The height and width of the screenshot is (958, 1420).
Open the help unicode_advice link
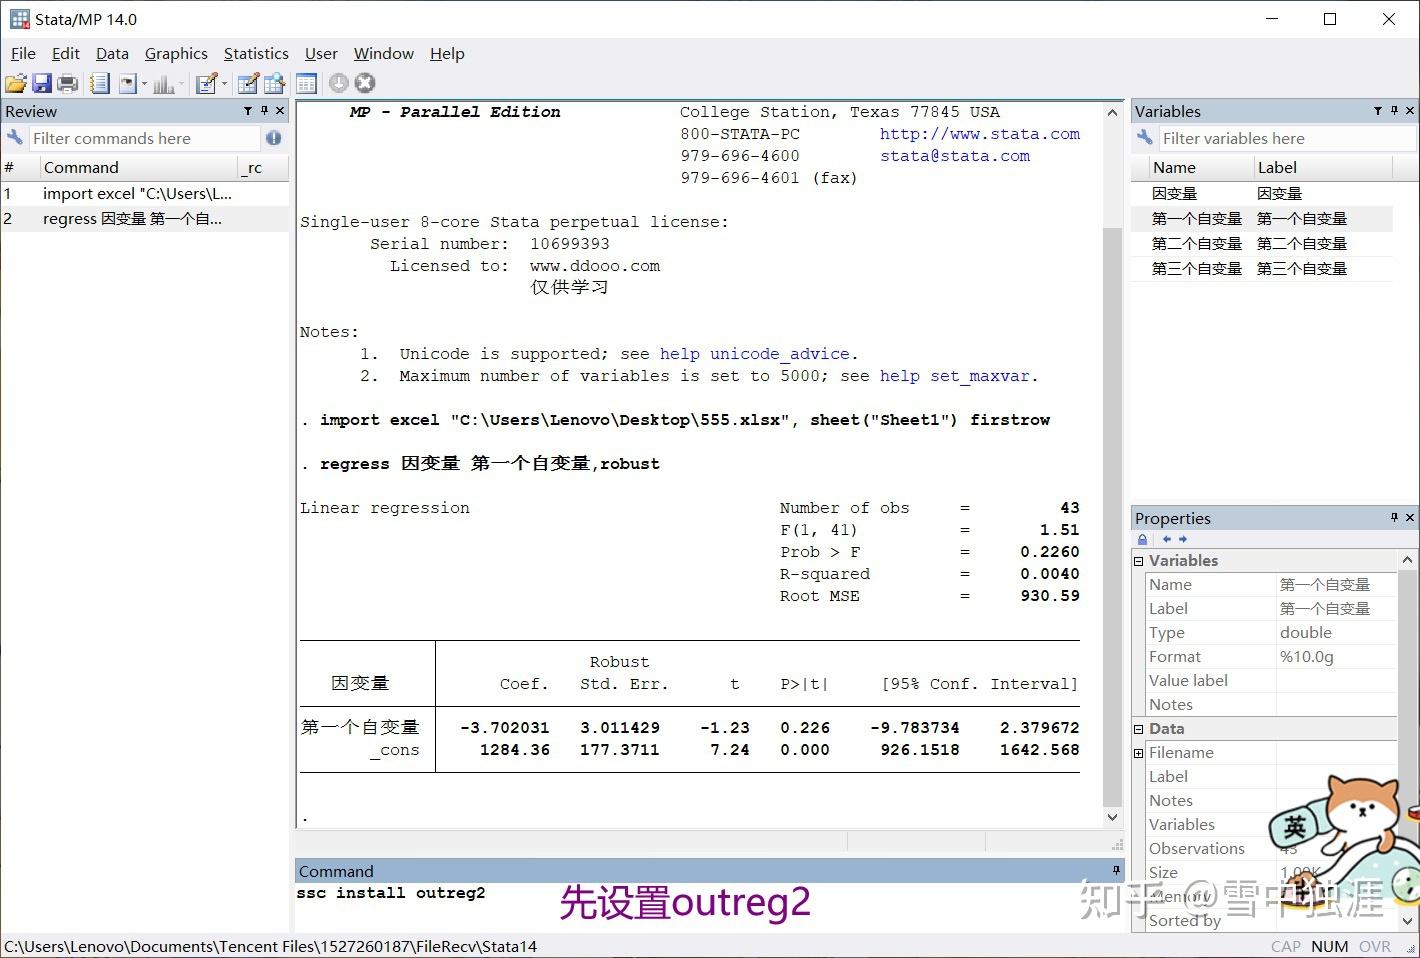click(754, 354)
